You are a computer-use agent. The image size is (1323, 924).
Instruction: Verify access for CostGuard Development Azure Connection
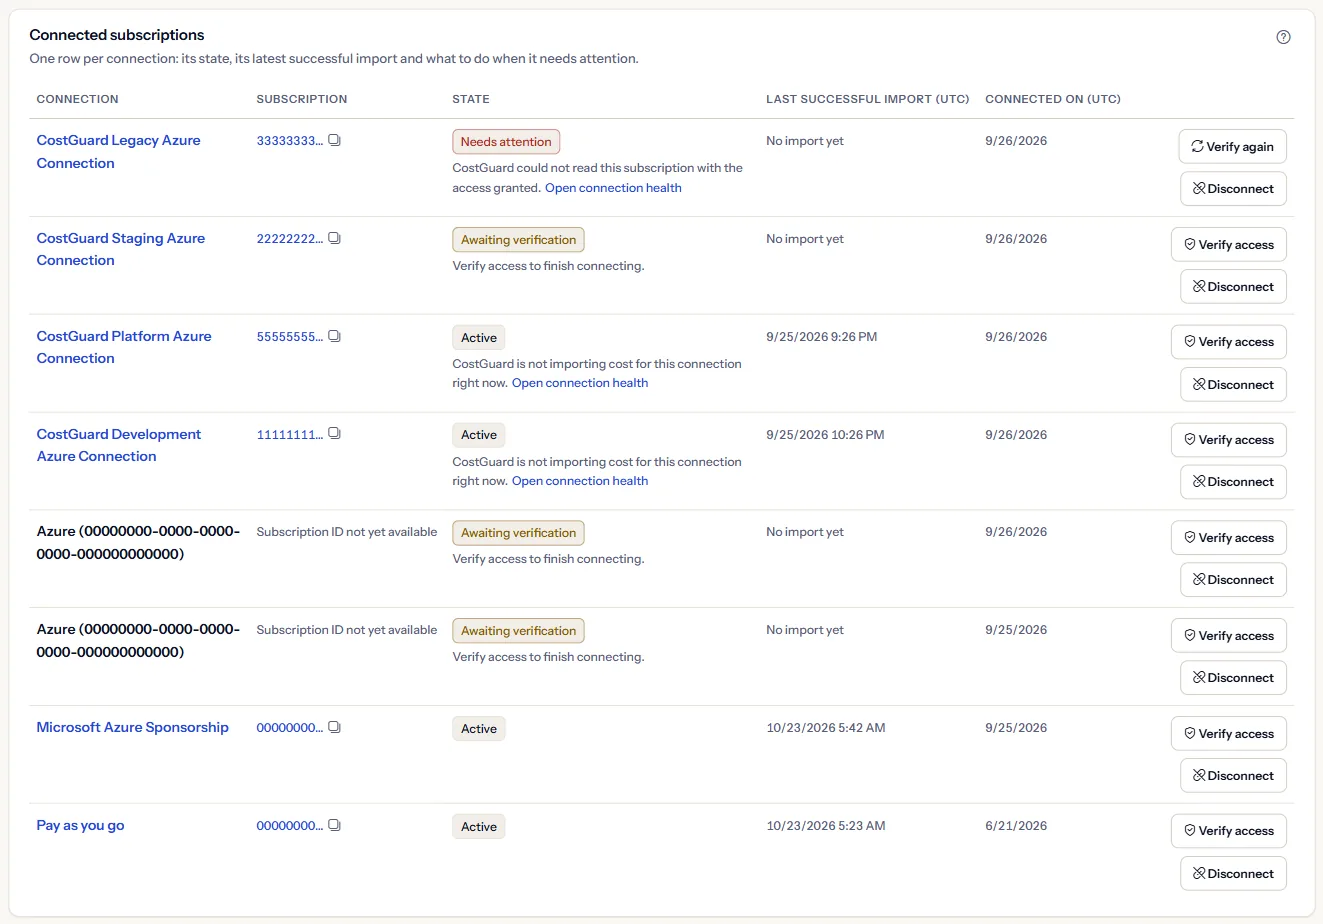tap(1229, 440)
